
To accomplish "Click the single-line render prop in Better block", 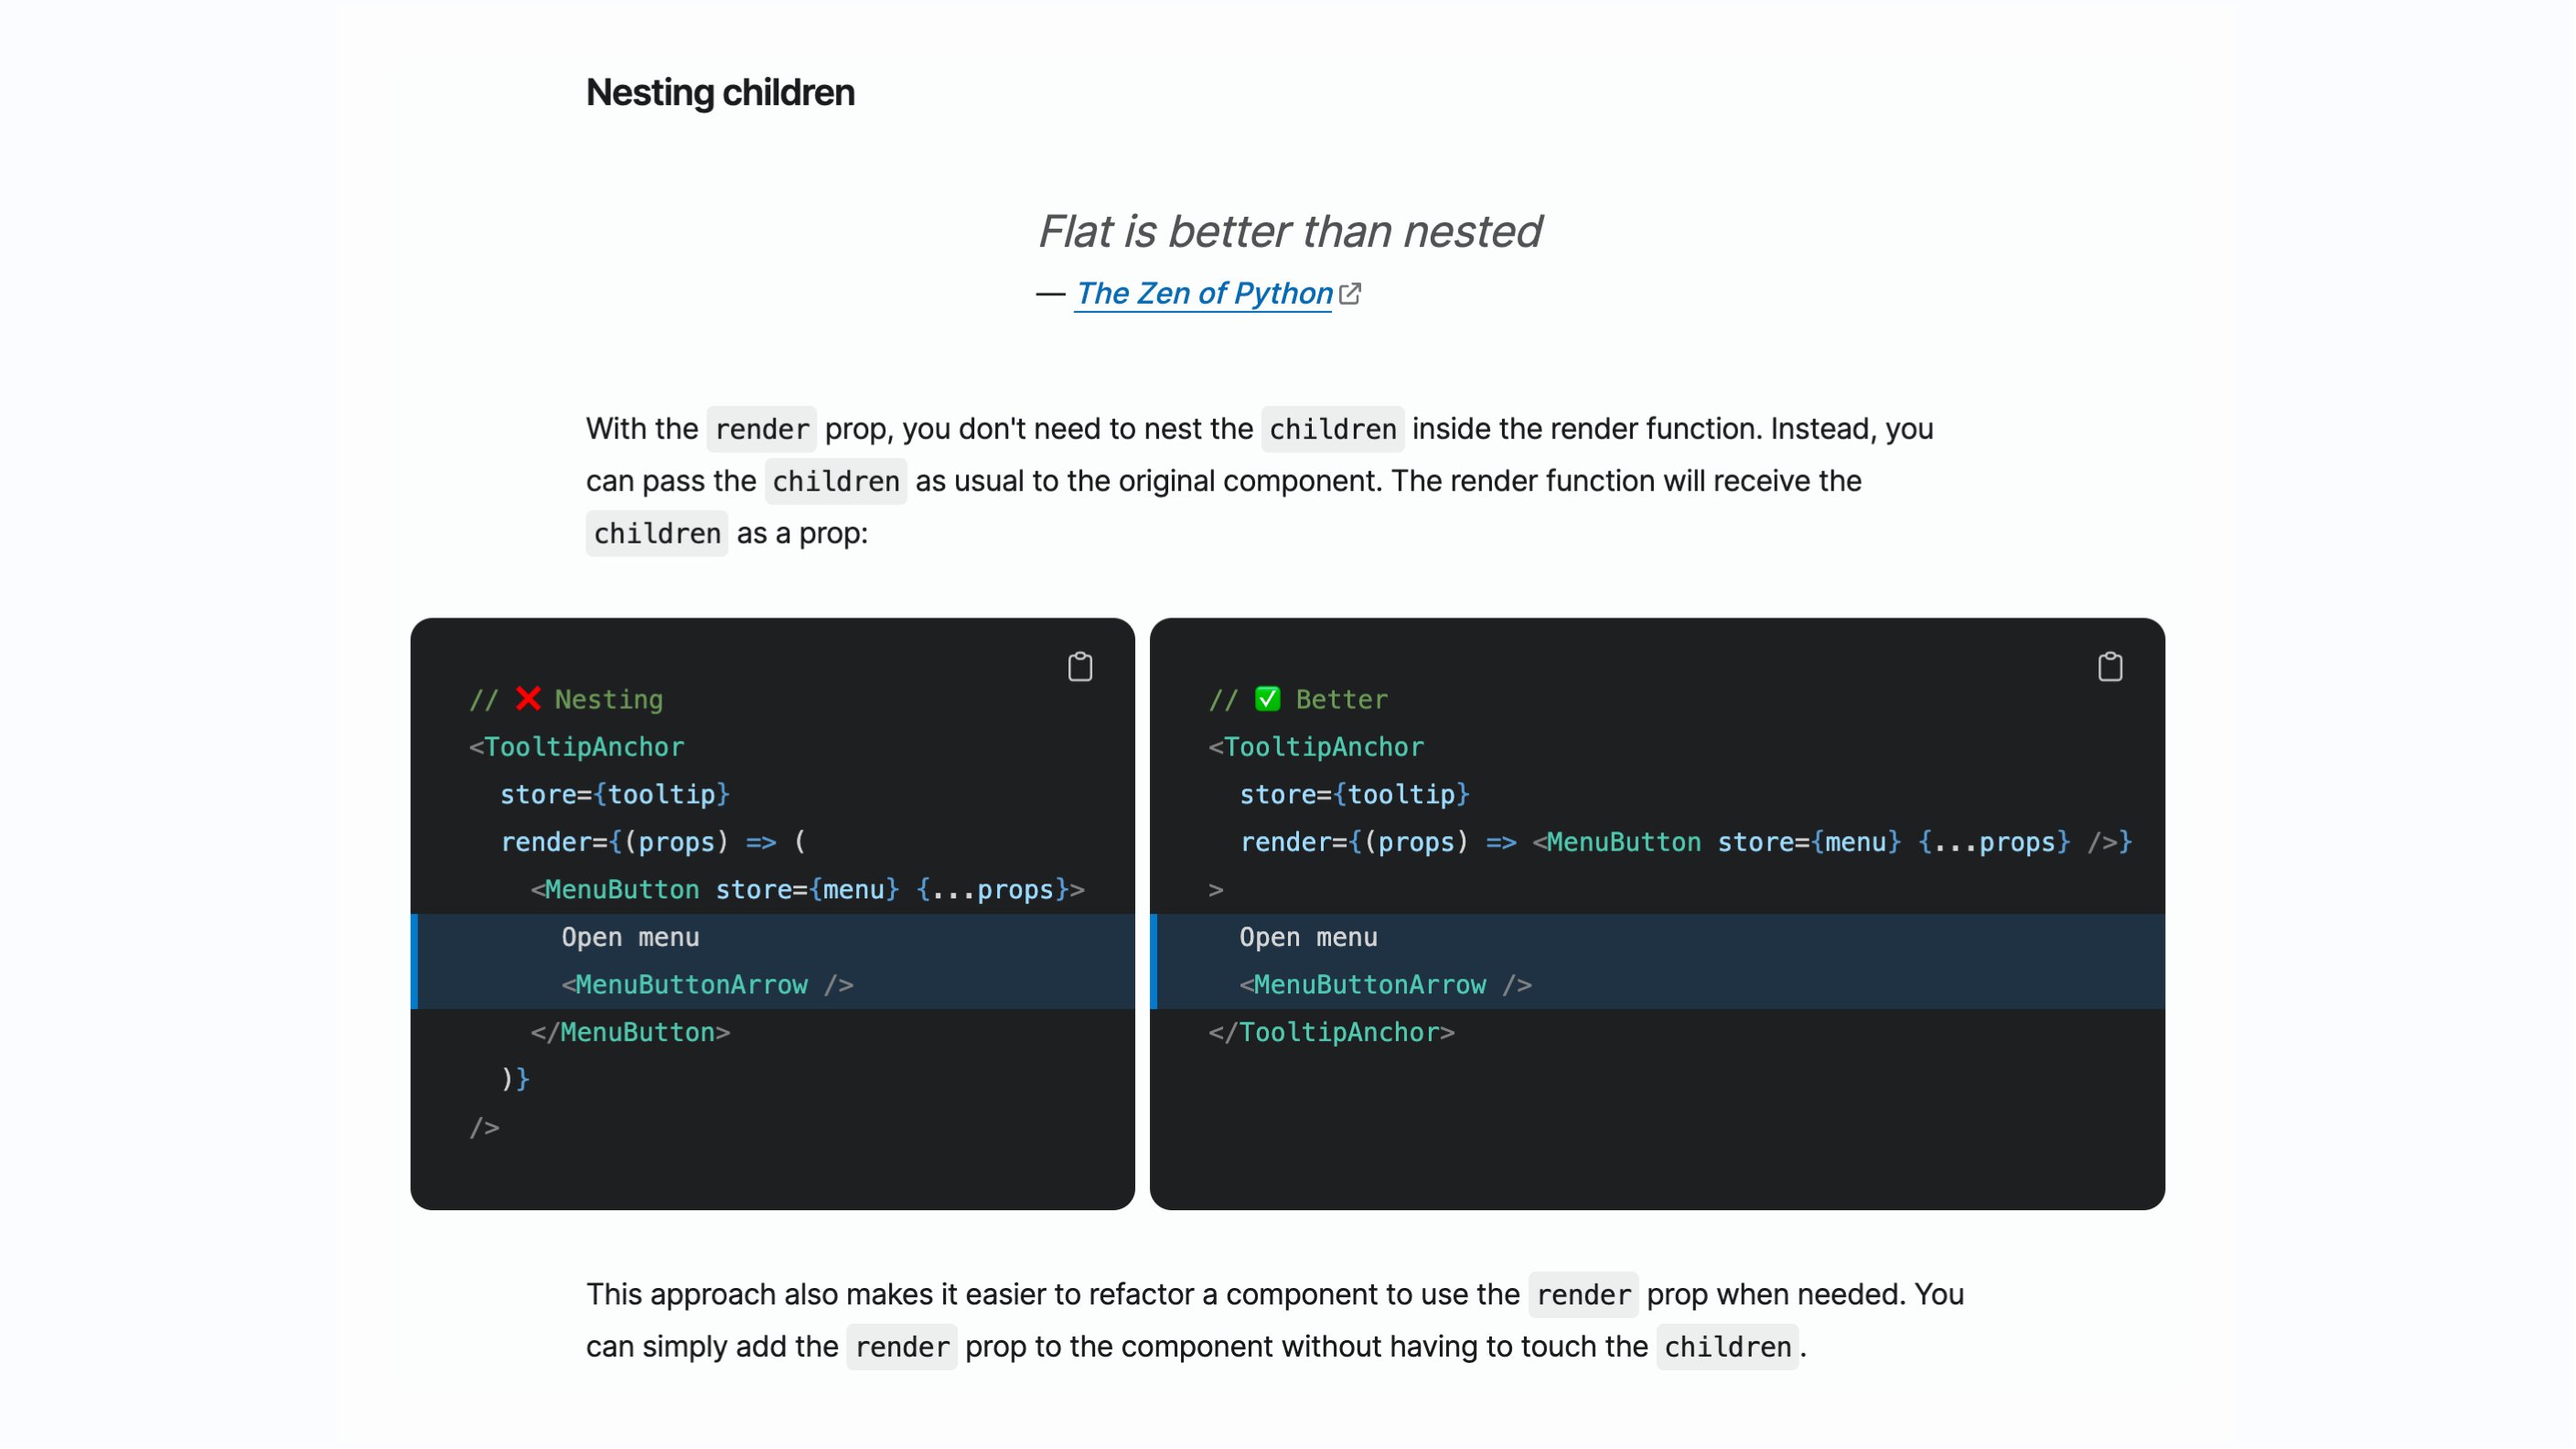I will (1685, 842).
